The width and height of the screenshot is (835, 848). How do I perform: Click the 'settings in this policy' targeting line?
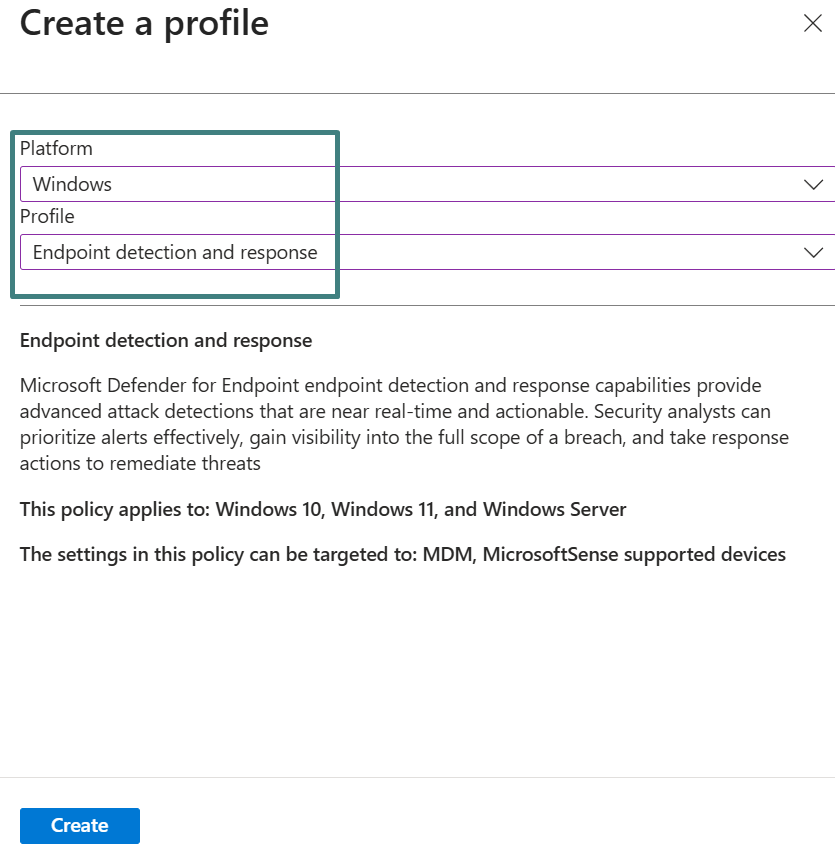[402, 554]
